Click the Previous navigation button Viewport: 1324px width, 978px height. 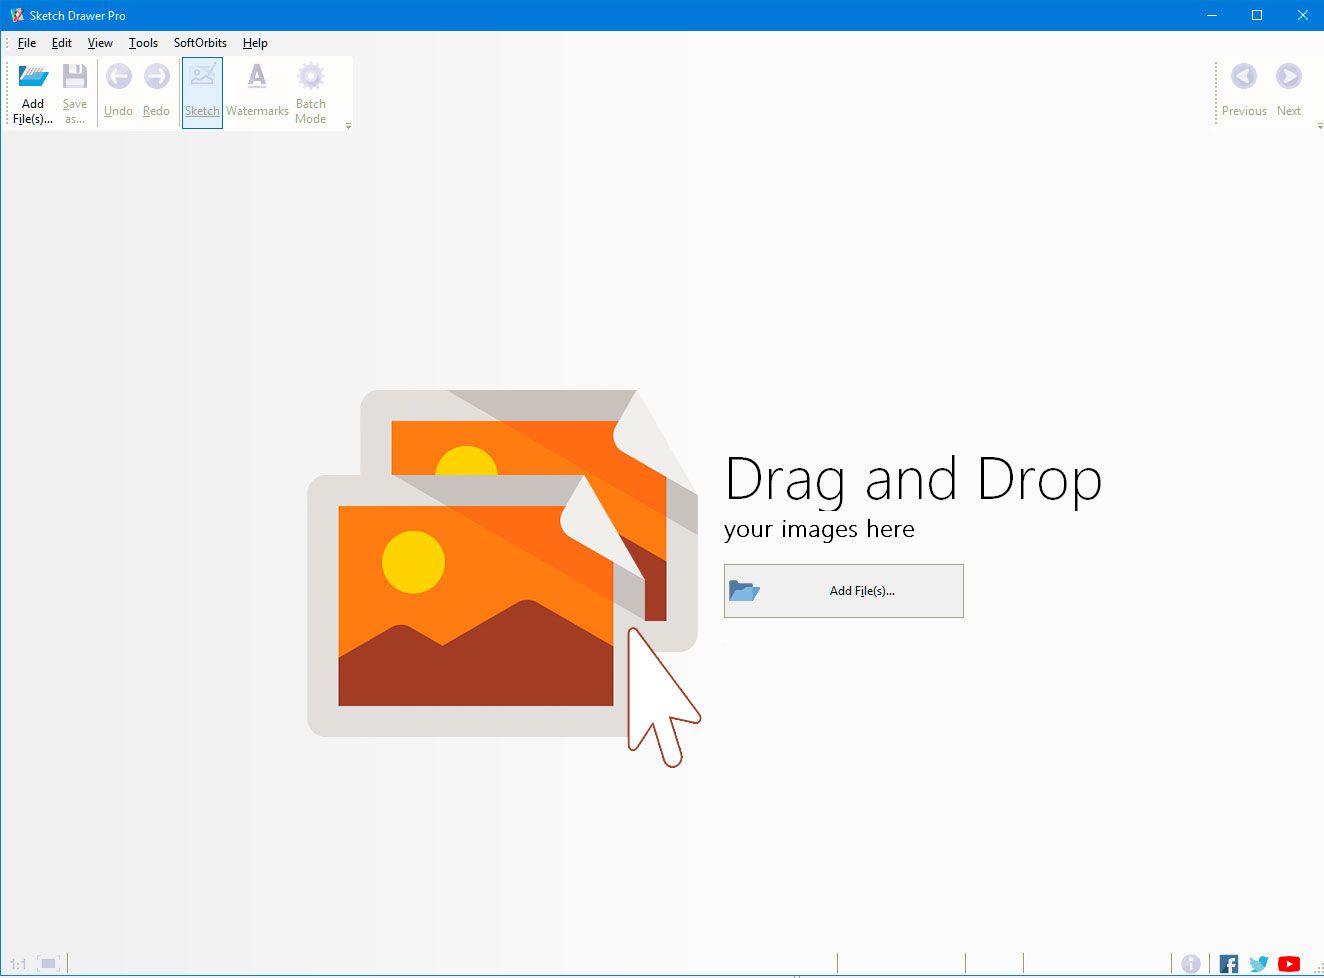coord(1243,89)
